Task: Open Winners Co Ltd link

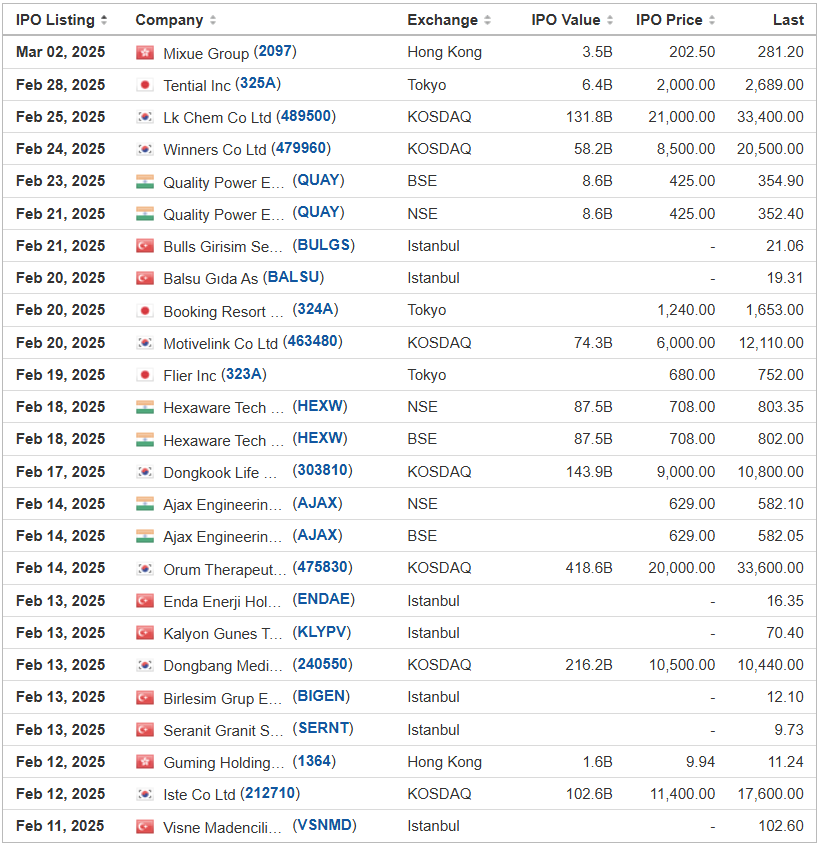Action: (214, 150)
